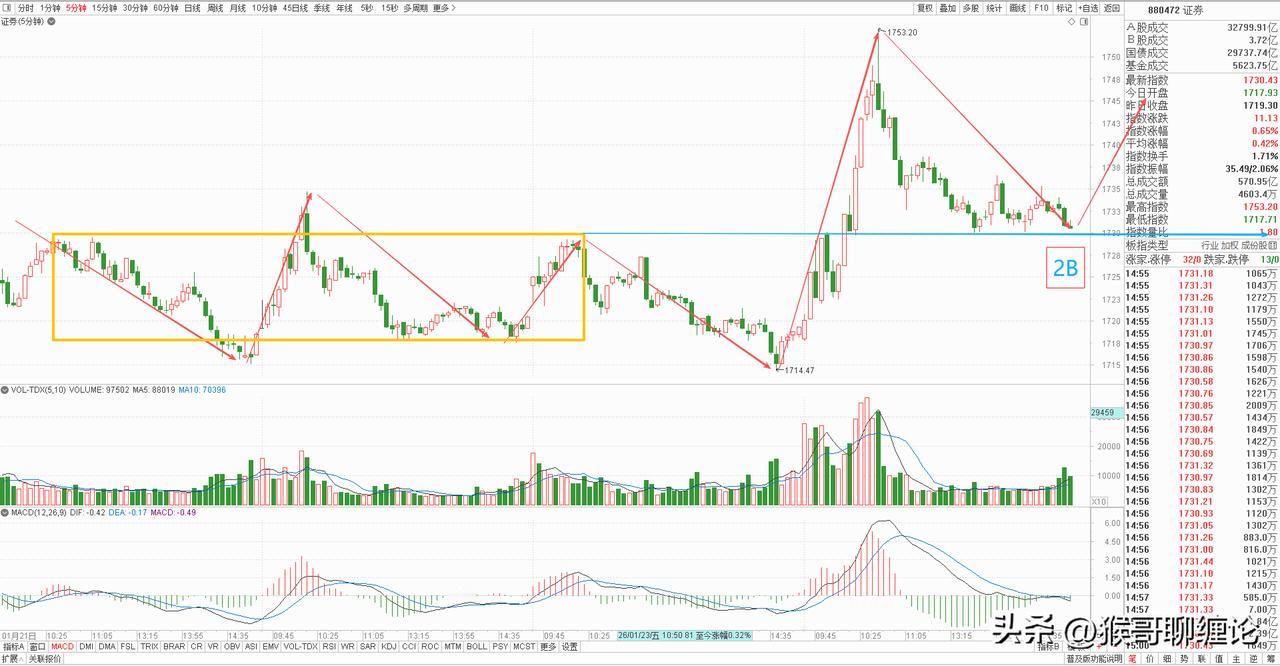Select the 窗口 tab in indicator bar
The width and height of the screenshot is (1280, 666).
[37, 647]
